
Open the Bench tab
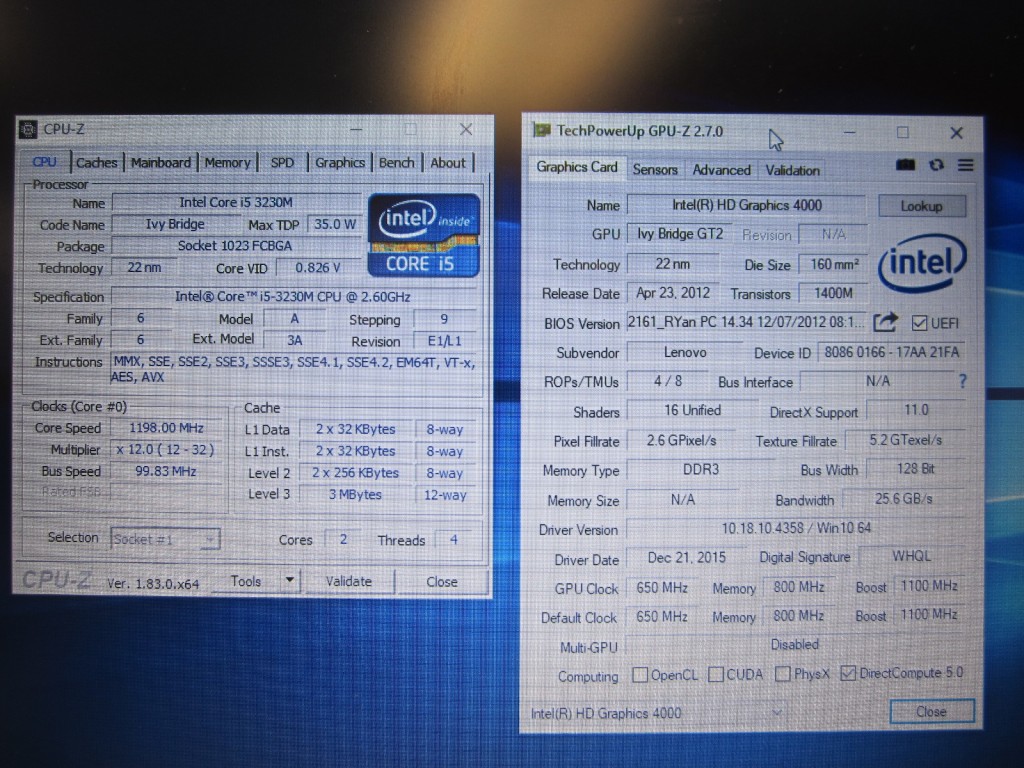pyautogui.click(x=396, y=163)
